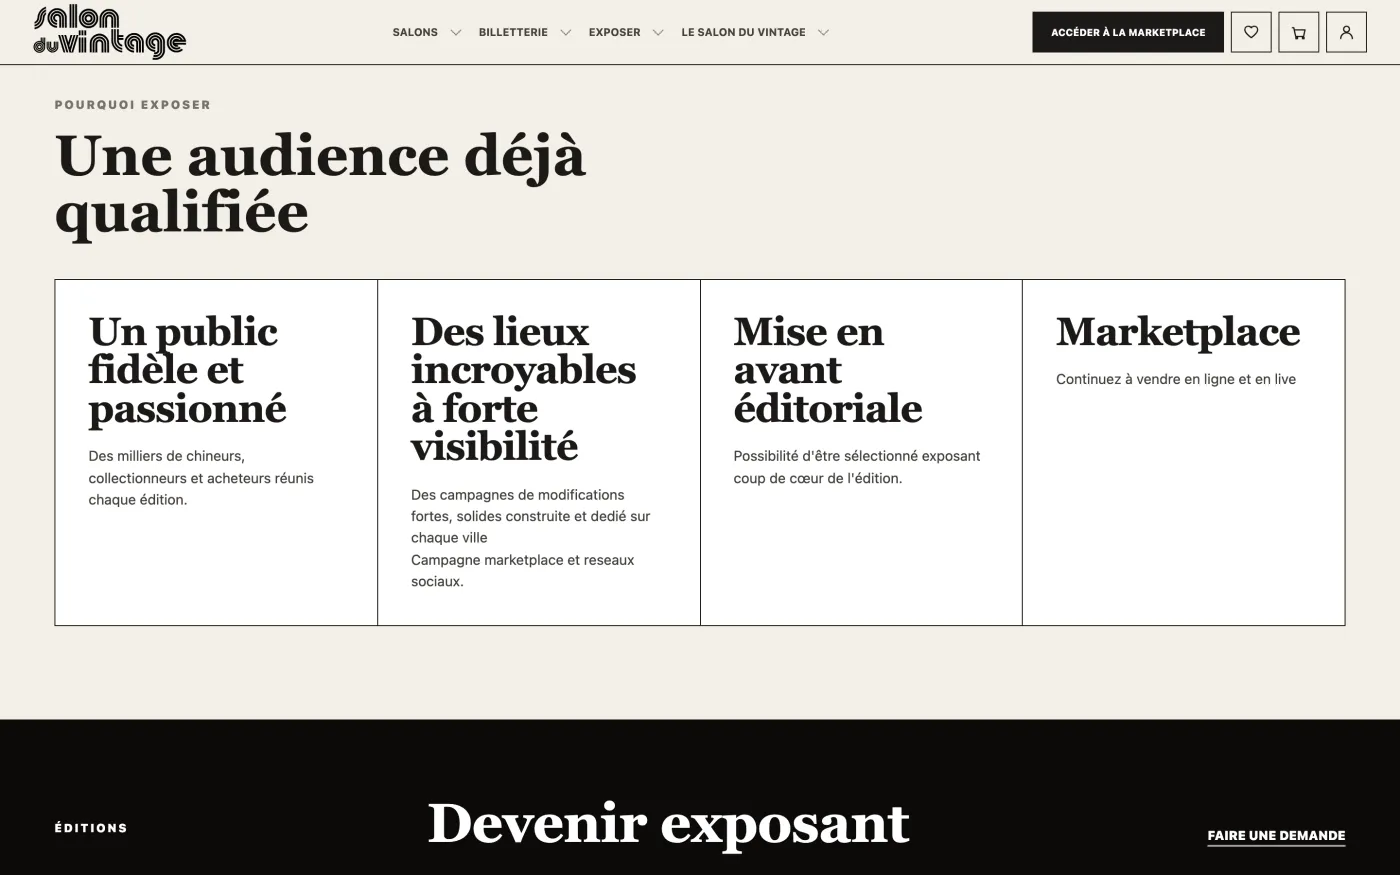Open the shopping cart icon

point(1299,32)
